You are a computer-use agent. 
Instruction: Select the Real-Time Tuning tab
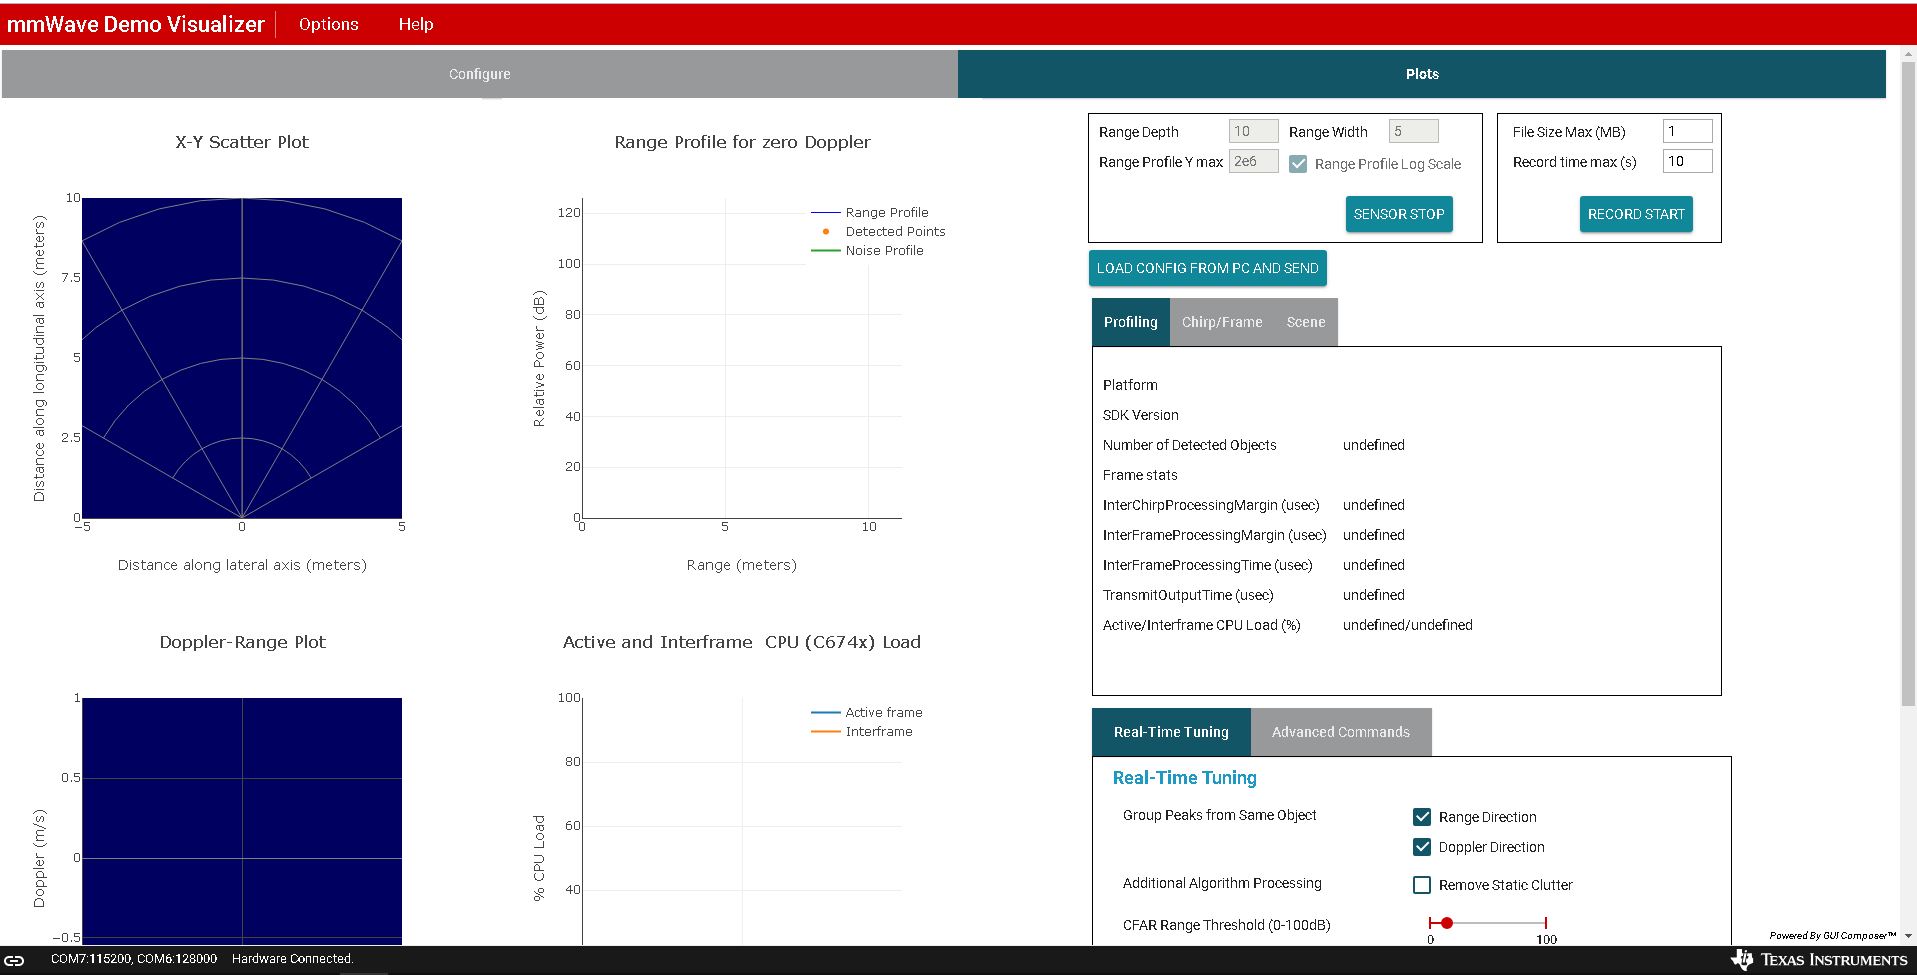coord(1171,732)
